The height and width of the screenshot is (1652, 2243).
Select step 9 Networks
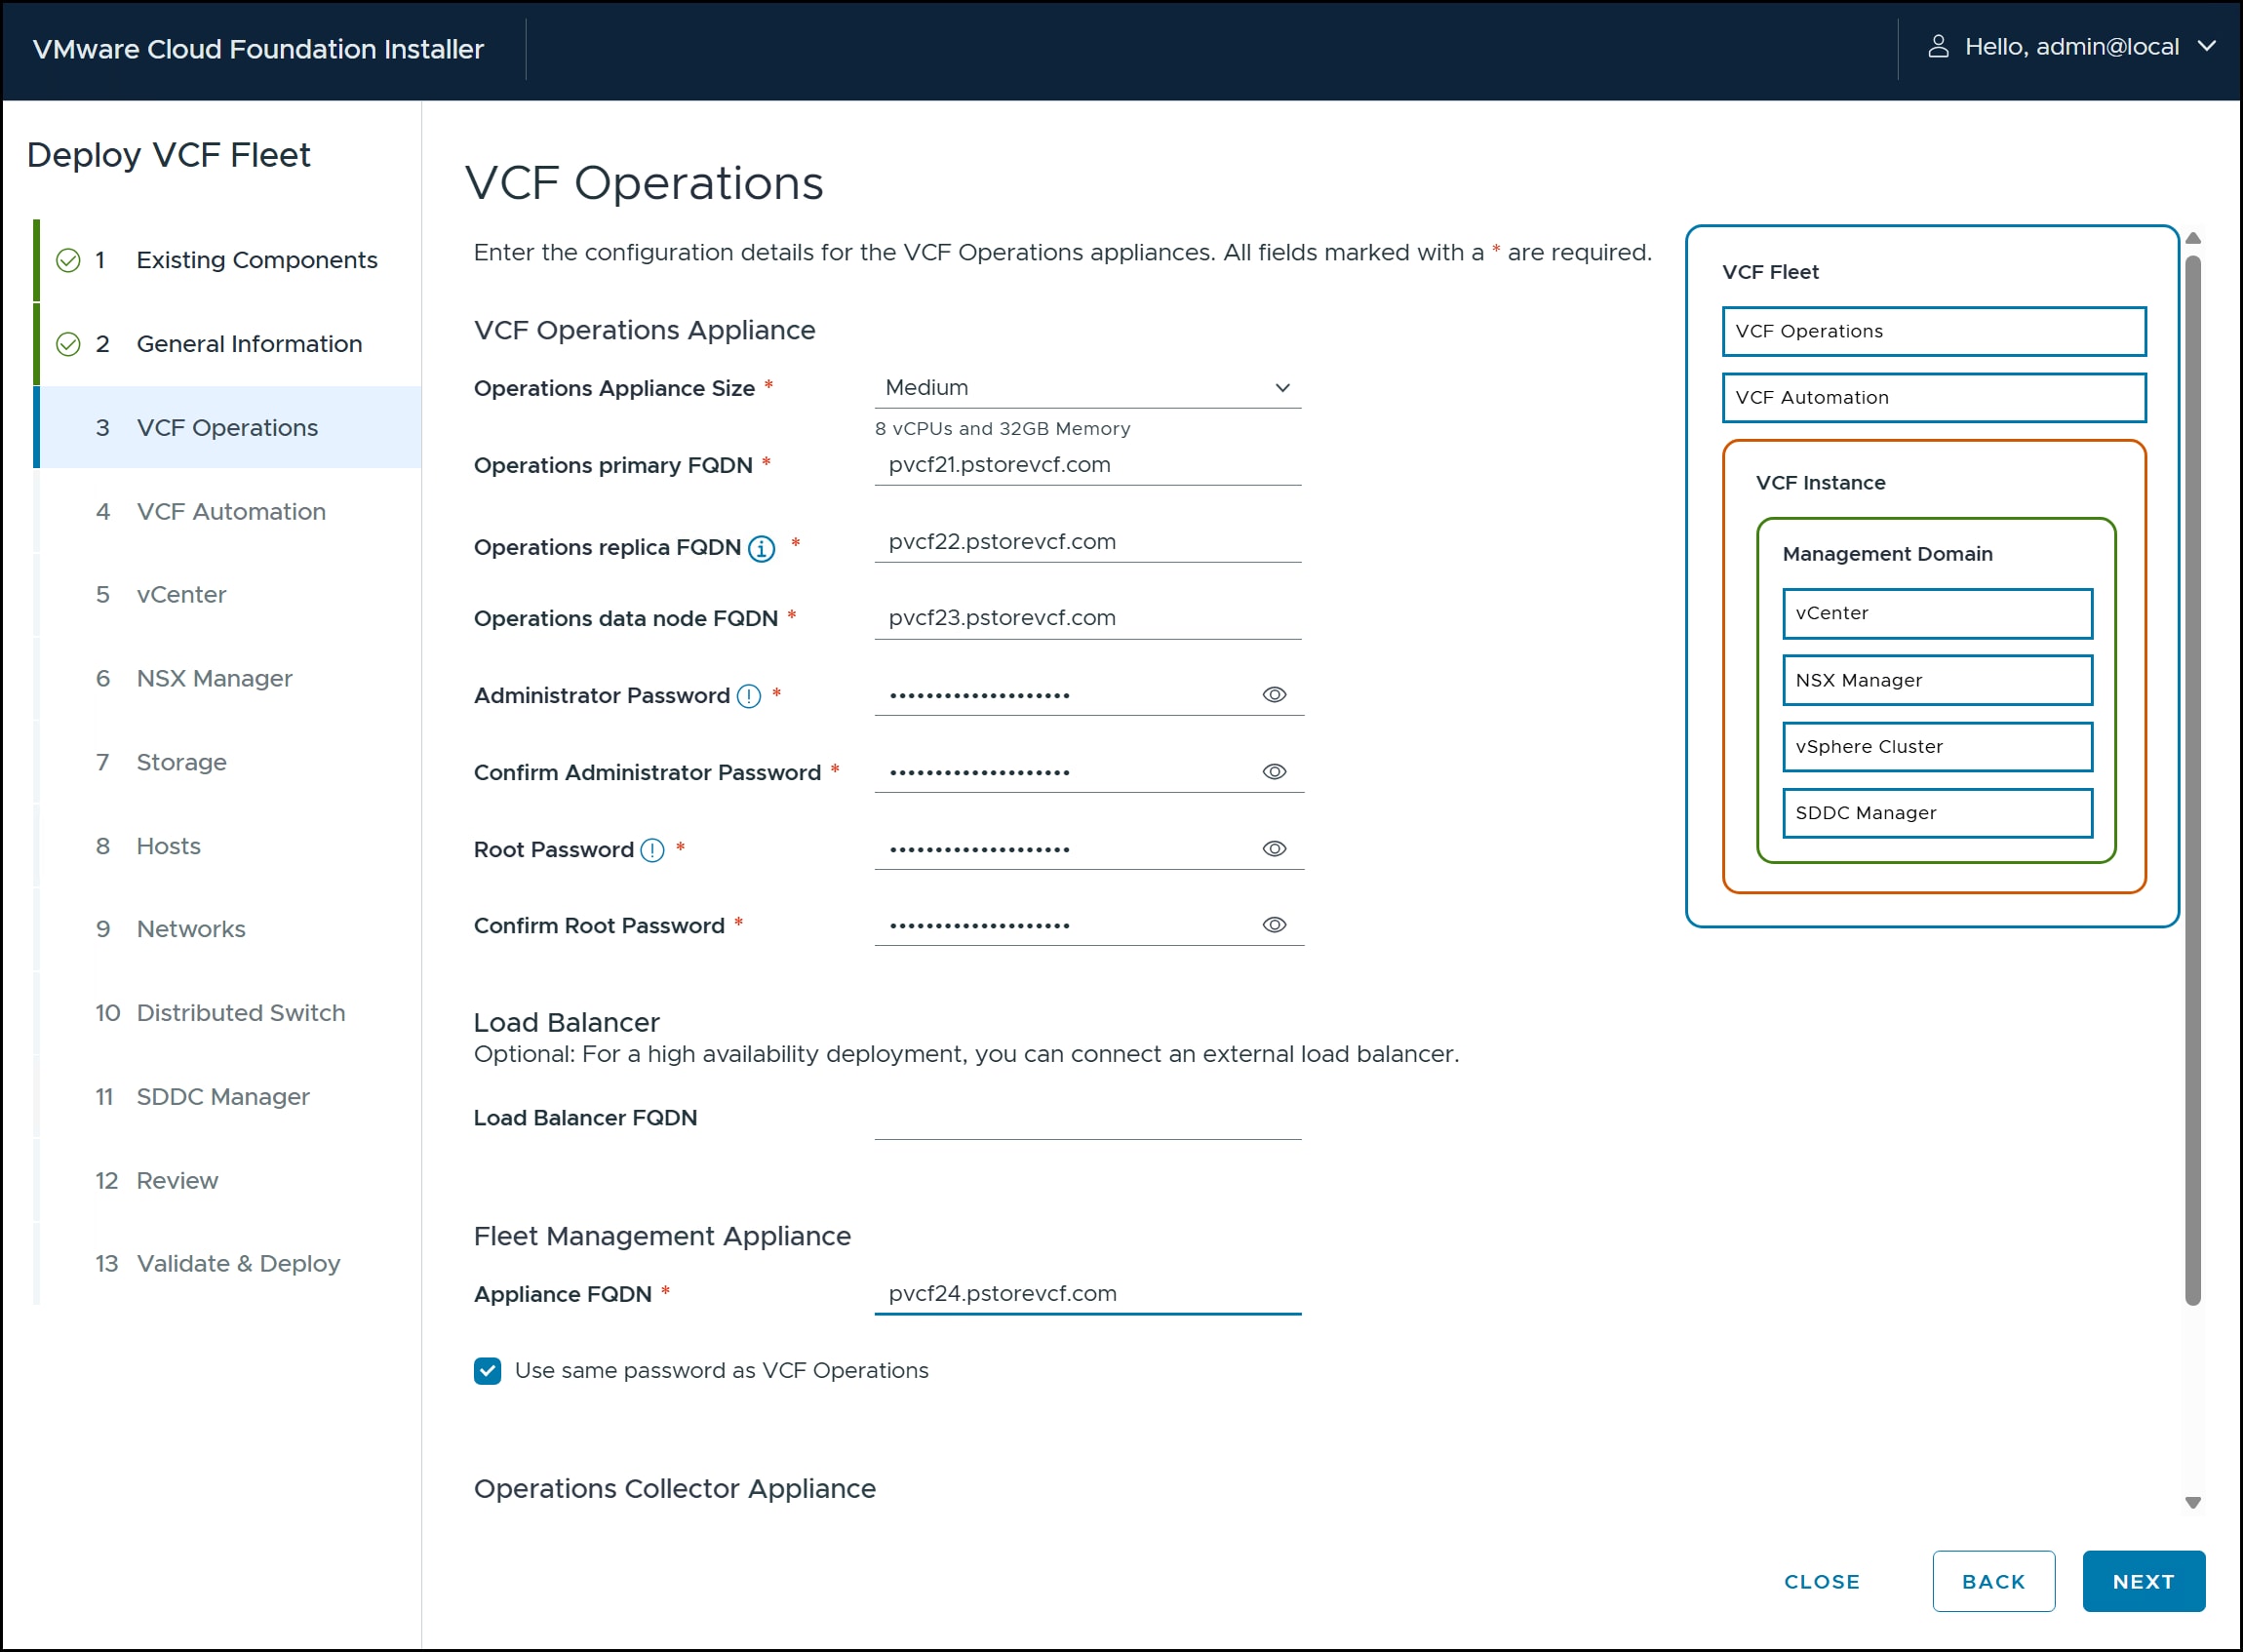229,930
